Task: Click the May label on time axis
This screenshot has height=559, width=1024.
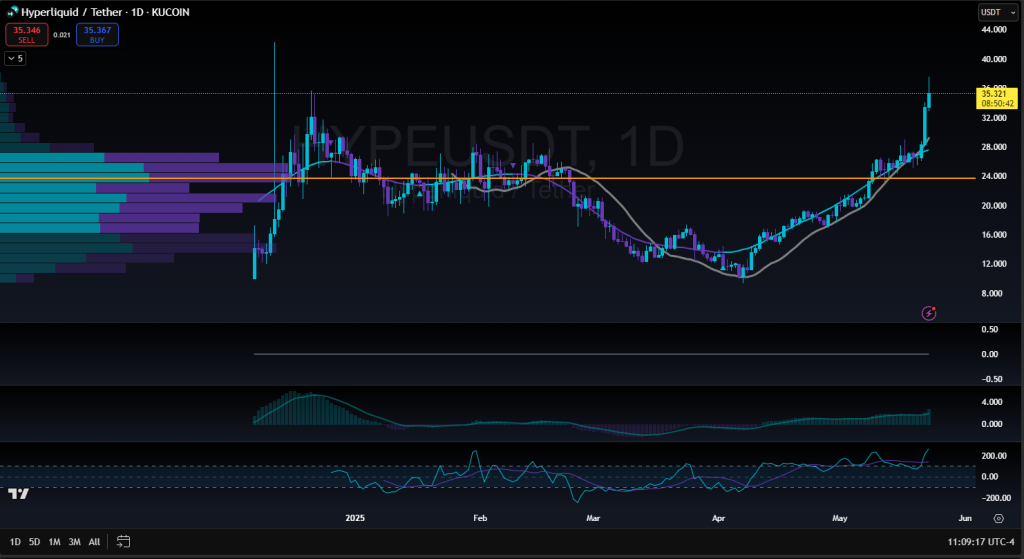Action: pyautogui.click(x=840, y=519)
